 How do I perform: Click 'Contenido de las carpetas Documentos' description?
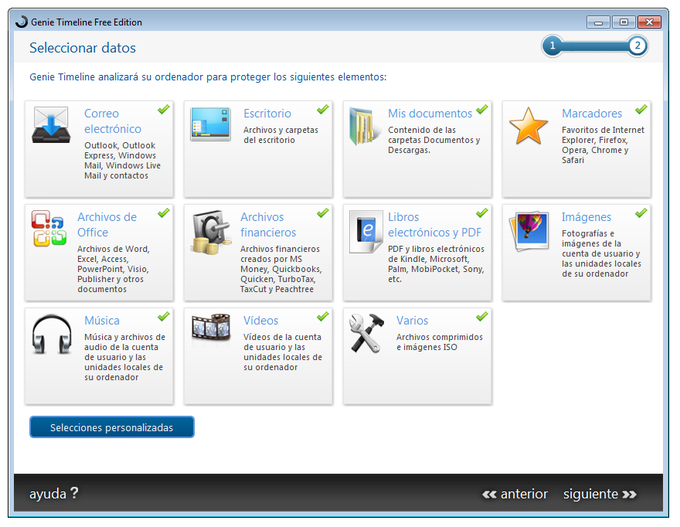coord(434,140)
